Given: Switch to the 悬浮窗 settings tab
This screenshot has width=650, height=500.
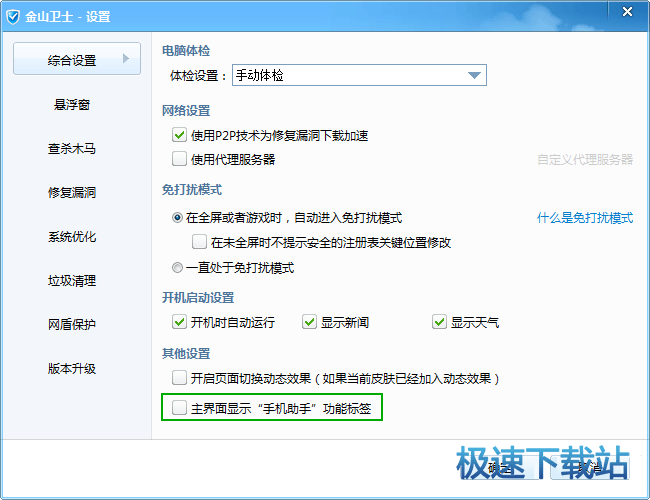Looking at the screenshot, I should tap(72, 104).
